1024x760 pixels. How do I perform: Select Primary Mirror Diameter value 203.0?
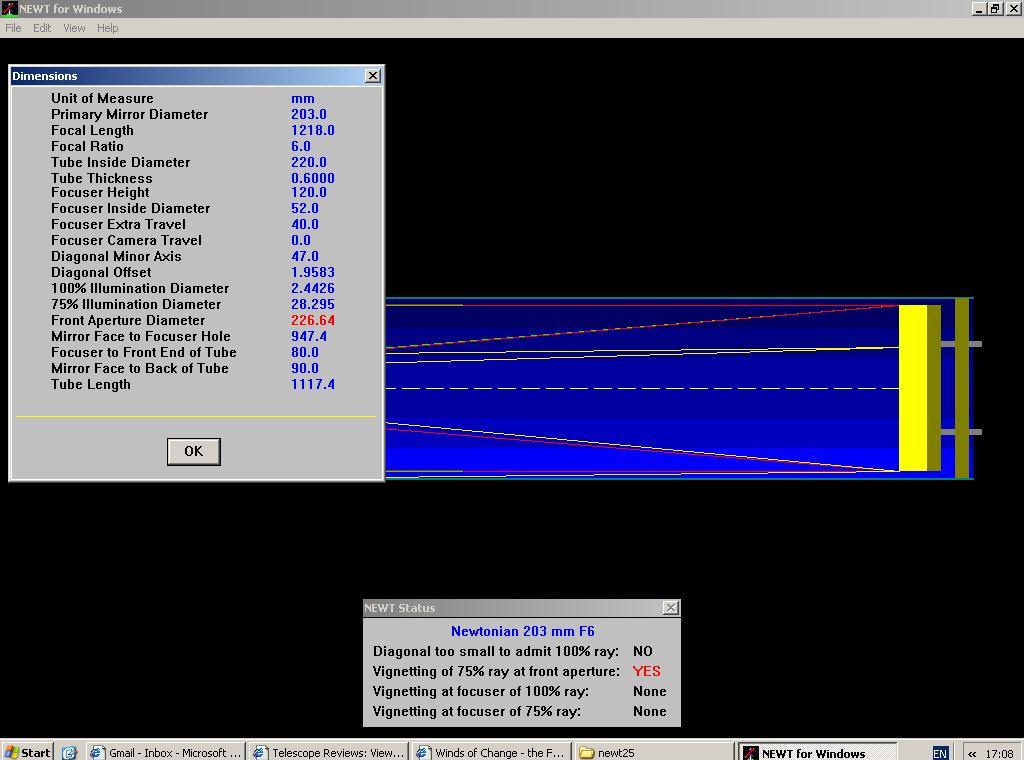coord(309,114)
